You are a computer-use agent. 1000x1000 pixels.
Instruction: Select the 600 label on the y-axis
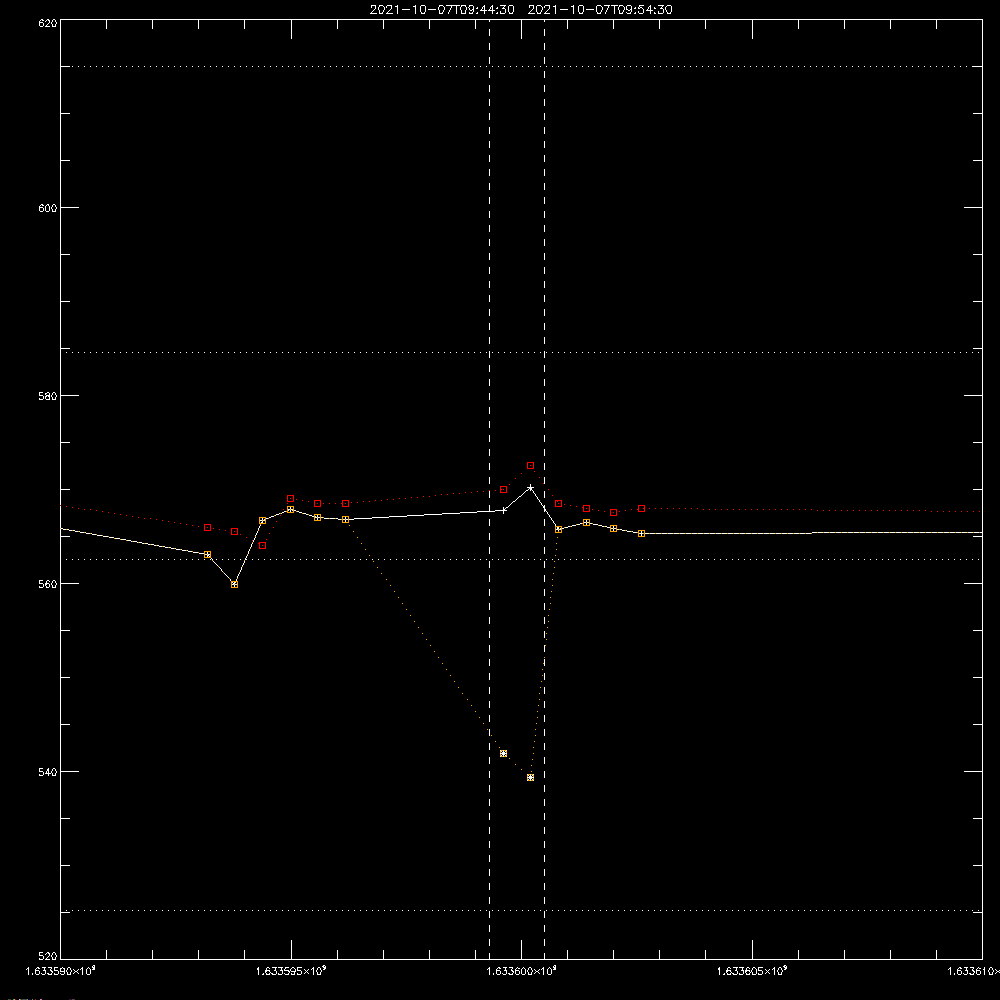coord(48,208)
